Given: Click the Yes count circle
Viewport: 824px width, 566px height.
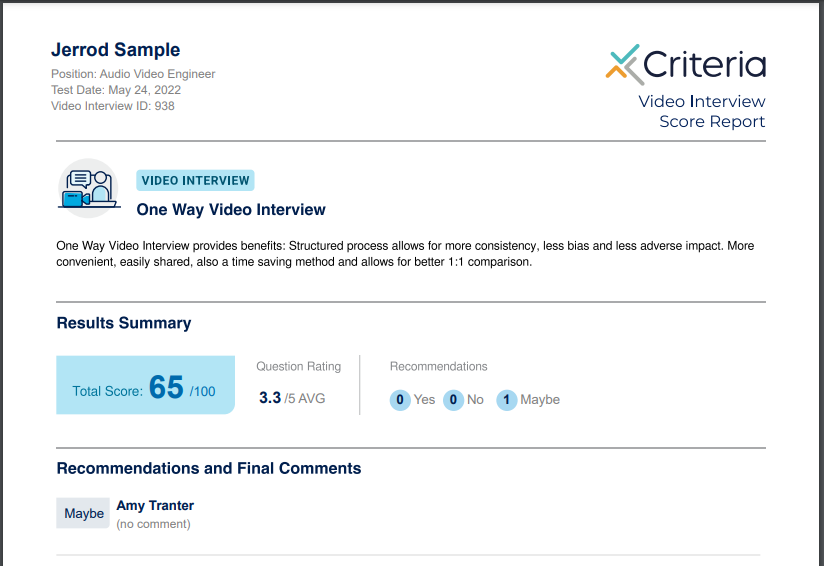Looking at the screenshot, I should click(x=400, y=400).
